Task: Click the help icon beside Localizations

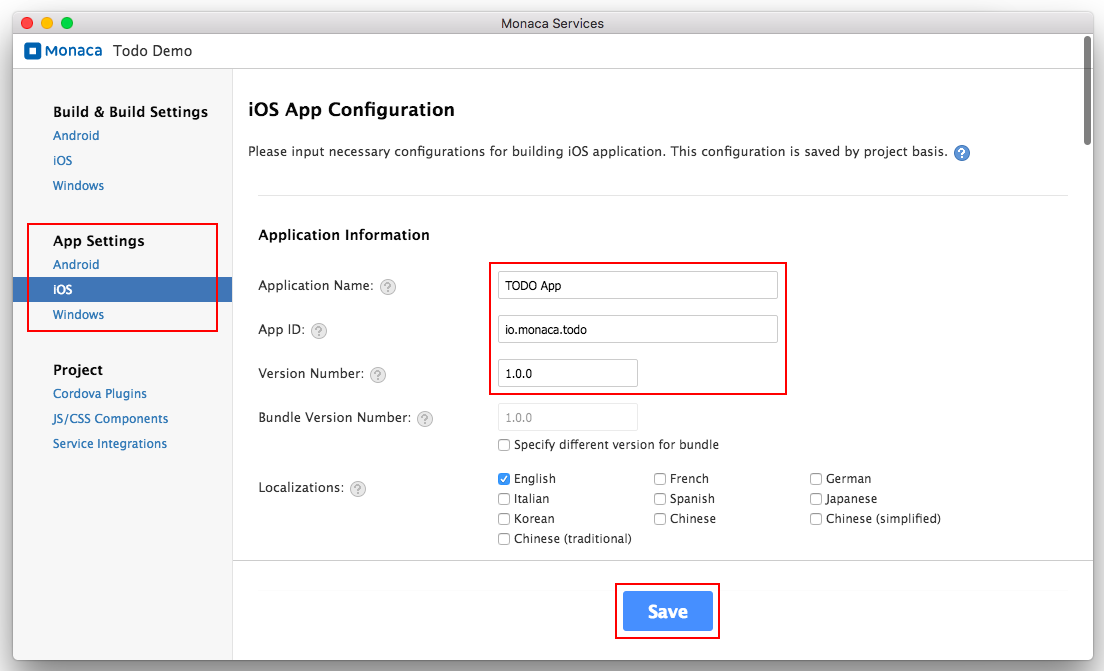Action: click(358, 489)
